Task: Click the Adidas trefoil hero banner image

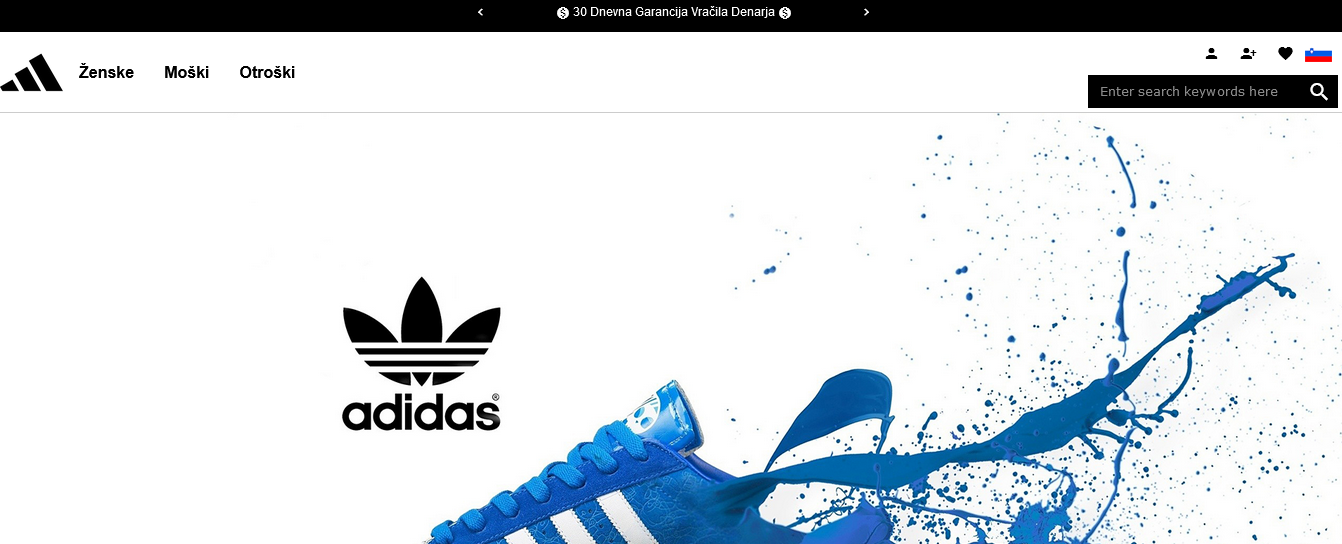Action: 671,328
